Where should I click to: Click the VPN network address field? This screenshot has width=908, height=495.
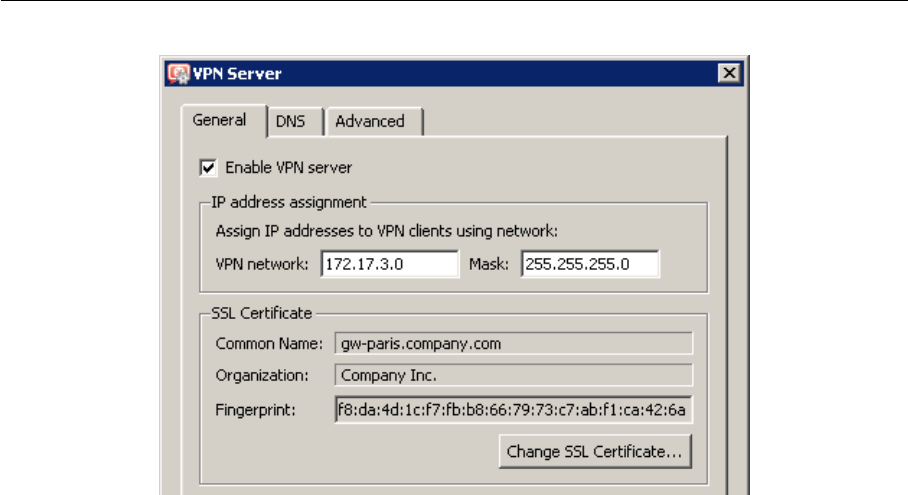point(389,264)
